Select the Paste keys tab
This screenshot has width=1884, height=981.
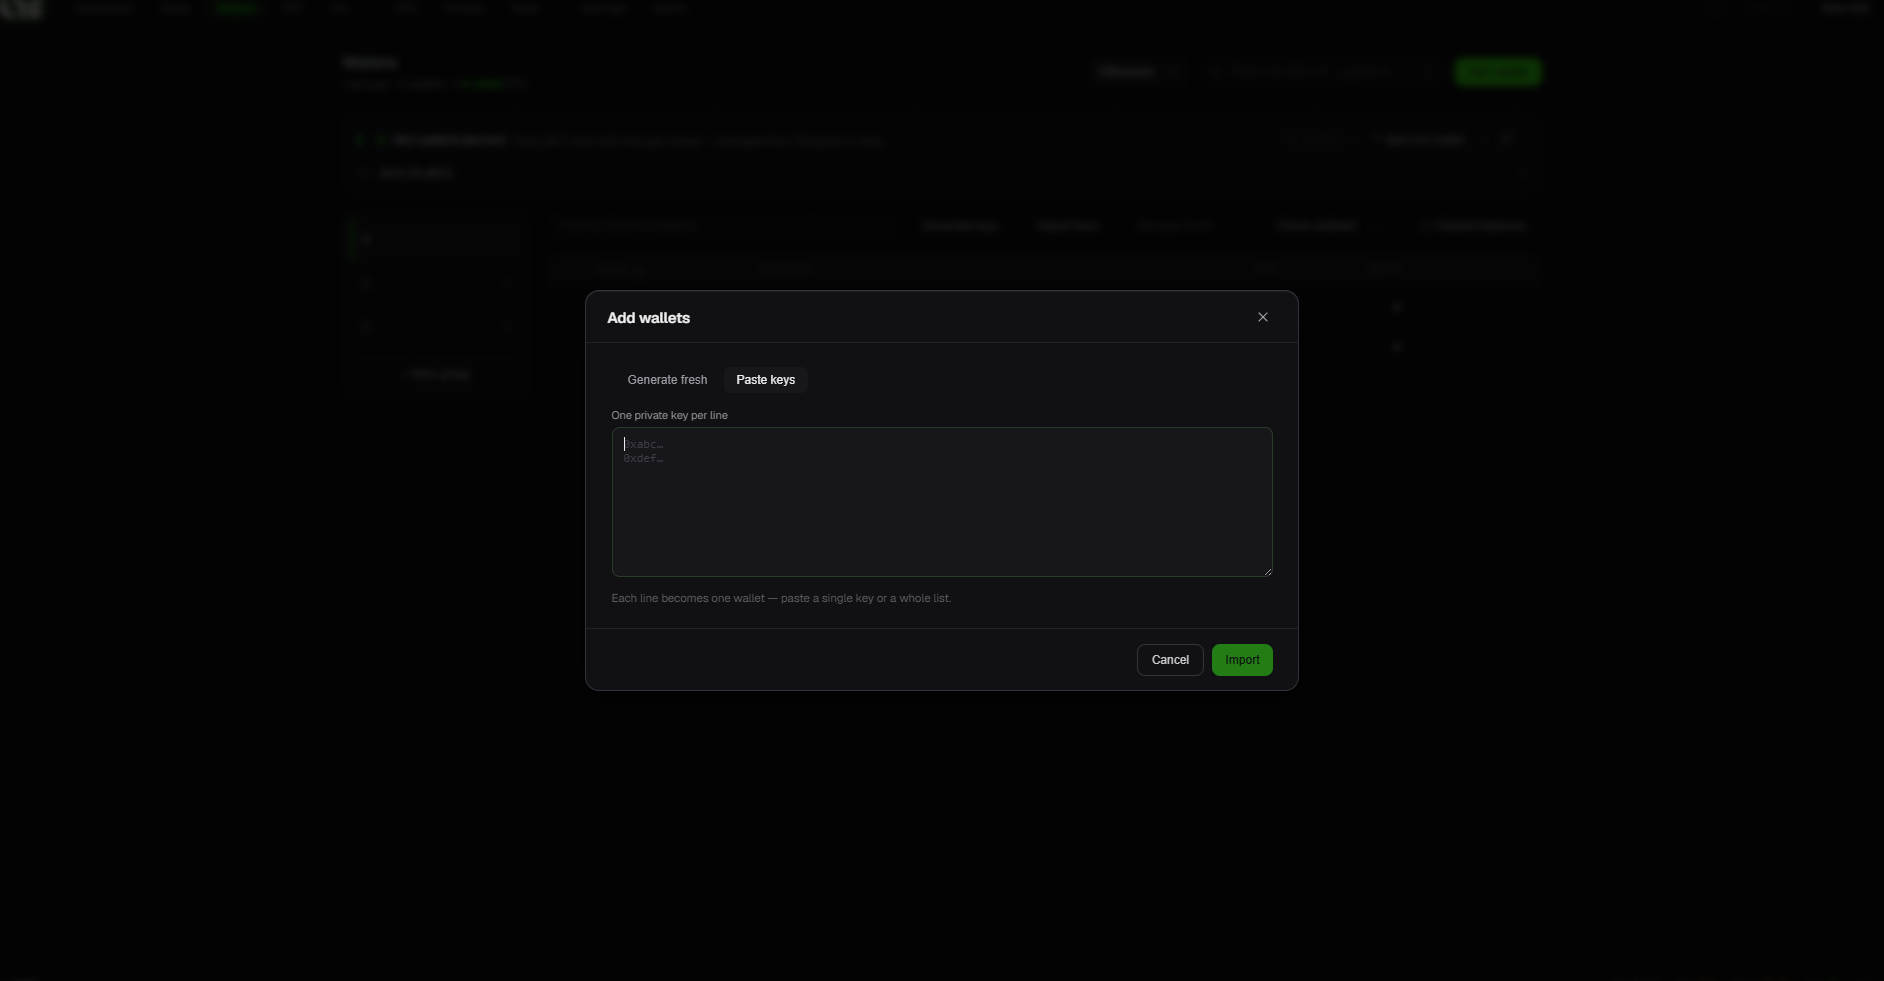[766, 380]
